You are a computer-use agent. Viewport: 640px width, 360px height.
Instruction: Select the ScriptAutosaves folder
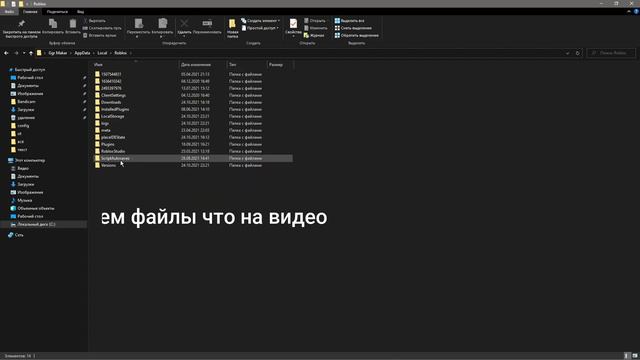pos(193,158)
